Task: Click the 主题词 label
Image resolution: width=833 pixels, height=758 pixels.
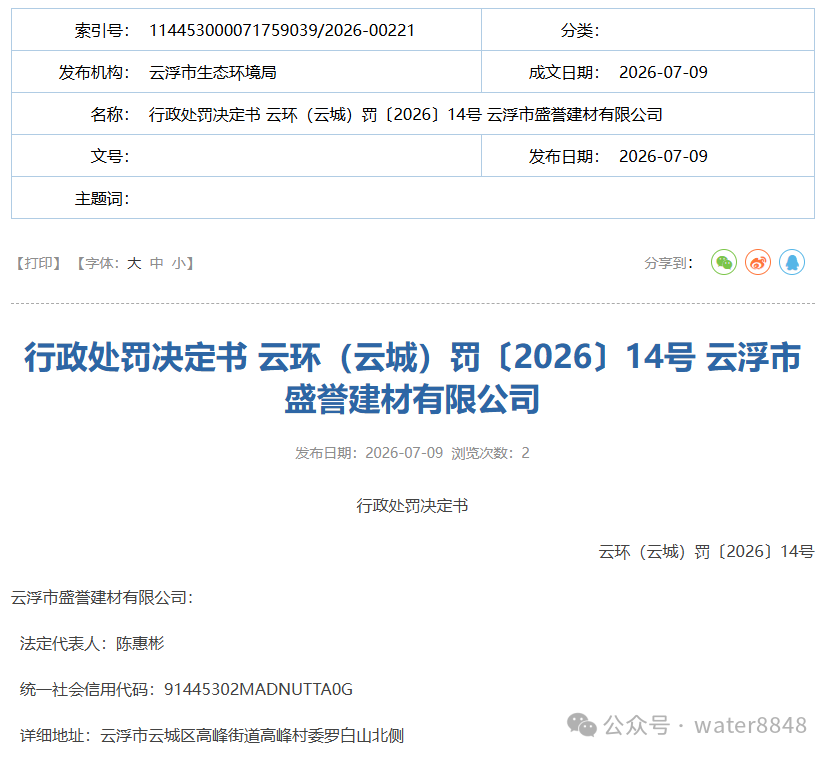Action: (x=102, y=198)
